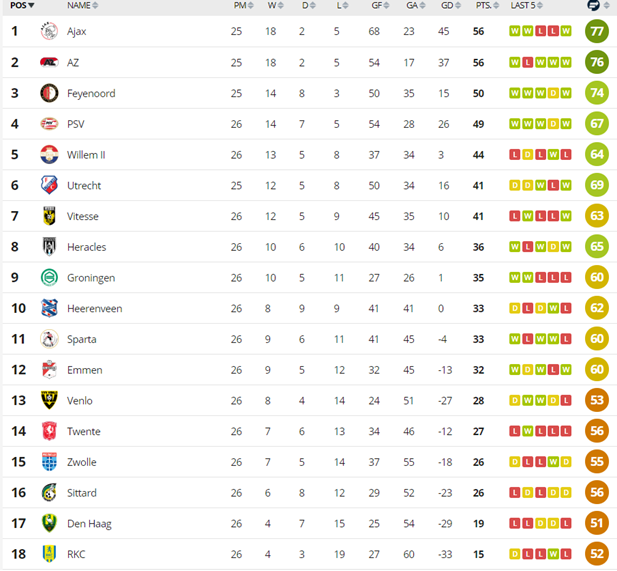
Task: Click the Ajax club crest
Action: pos(49,31)
